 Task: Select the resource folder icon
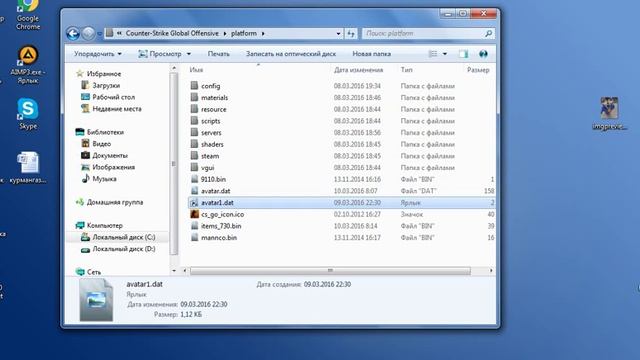click(x=194, y=109)
